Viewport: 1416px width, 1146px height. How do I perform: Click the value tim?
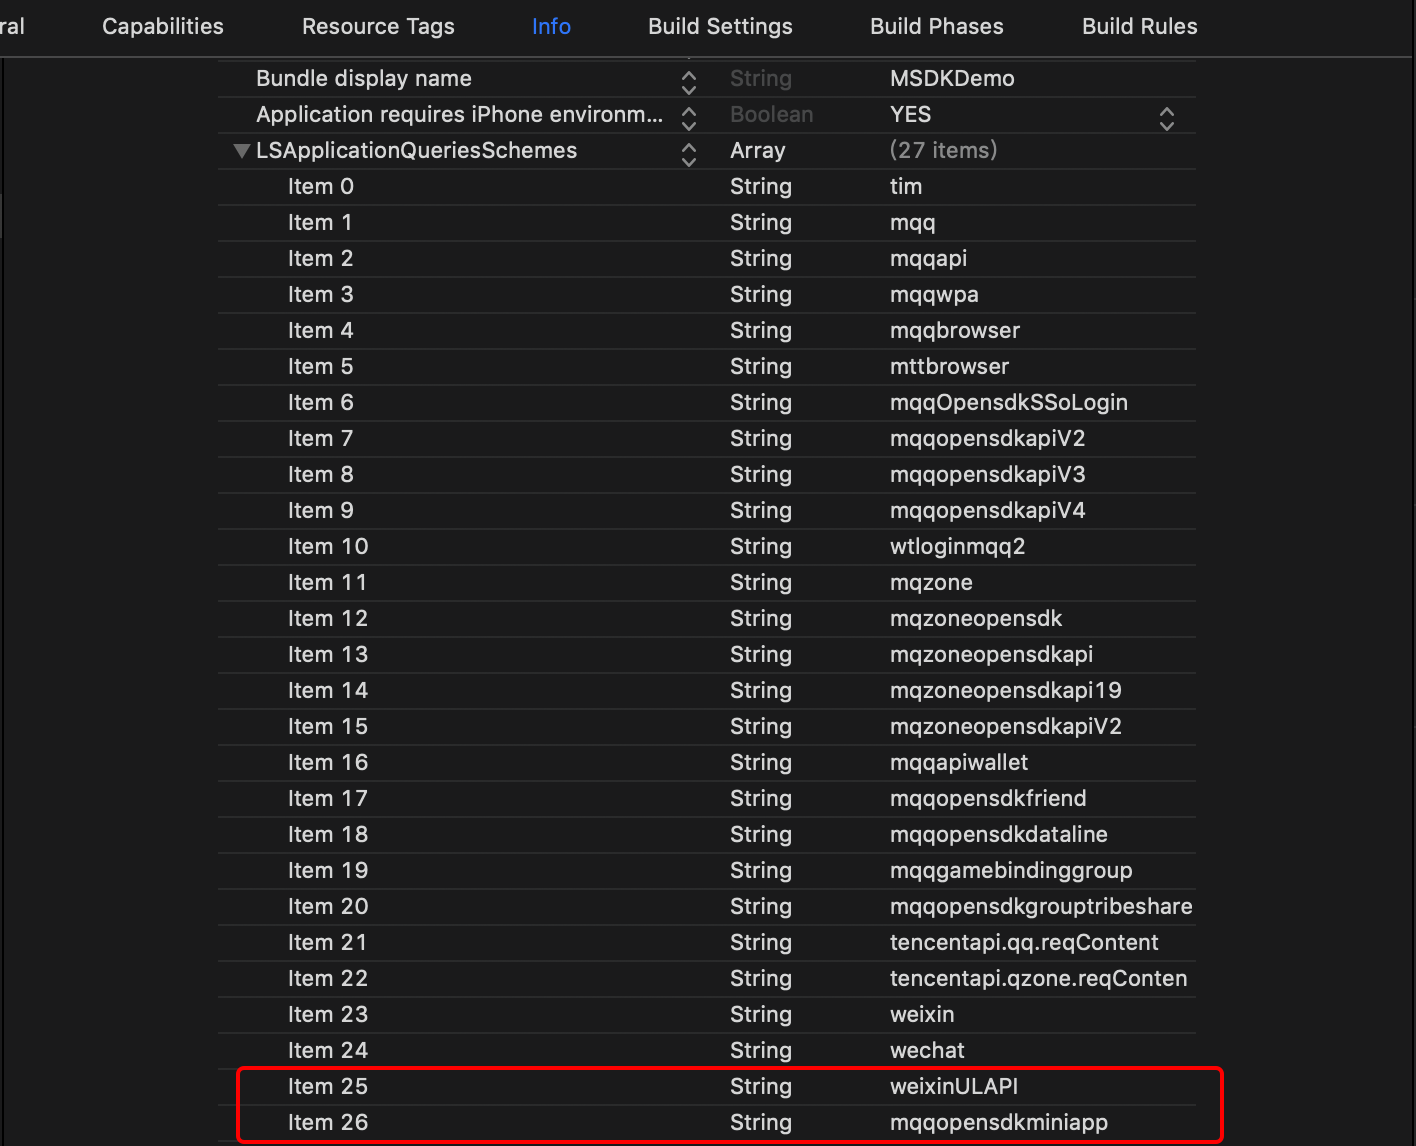tap(906, 187)
